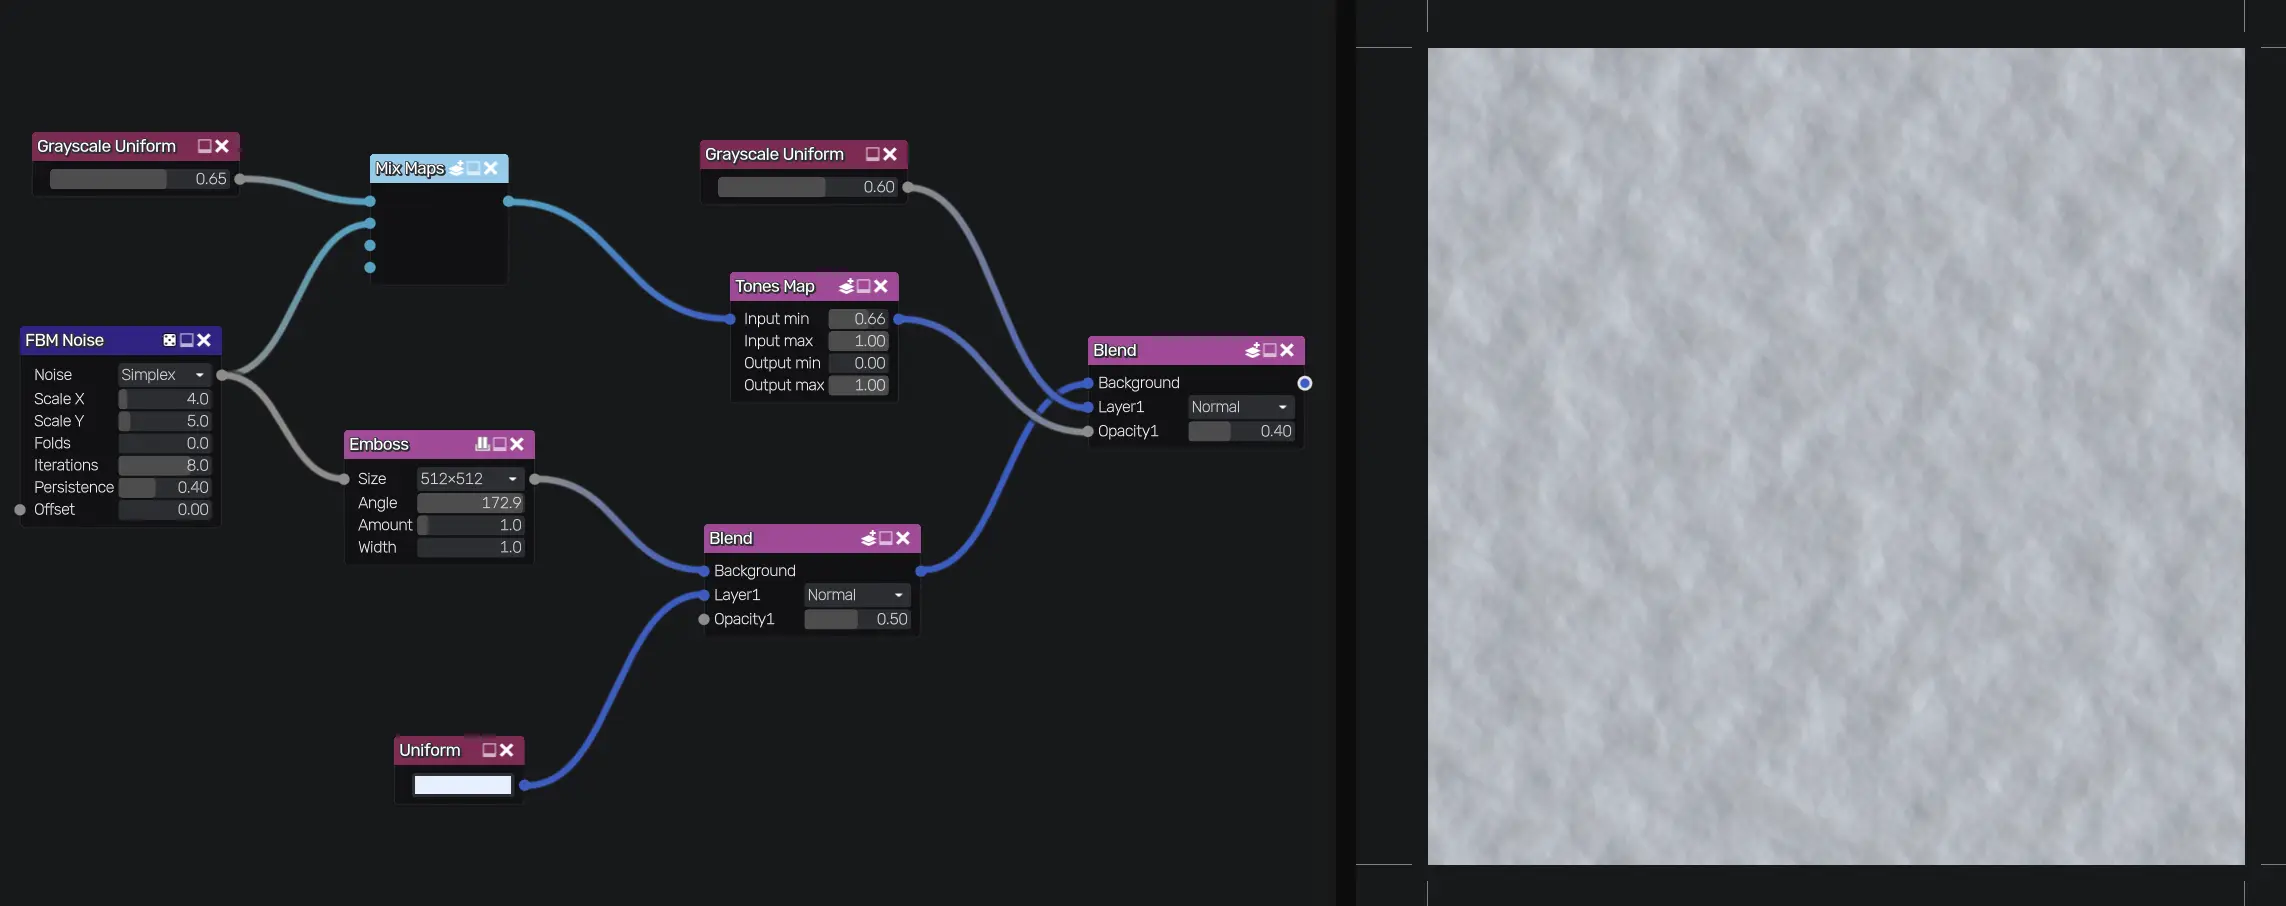Click the layers icon on the Tones Map header
Viewport: 2286px width, 906px height.
tap(845, 286)
